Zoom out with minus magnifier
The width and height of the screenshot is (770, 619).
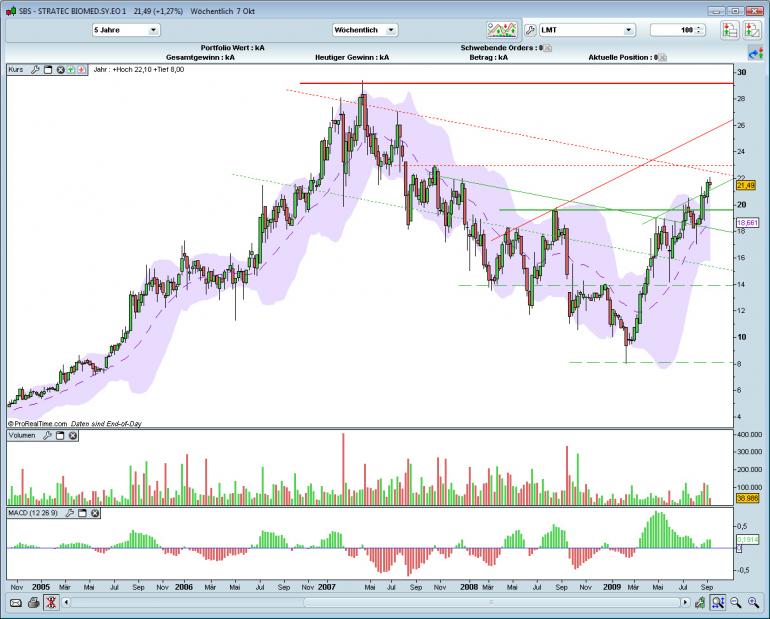735,602
